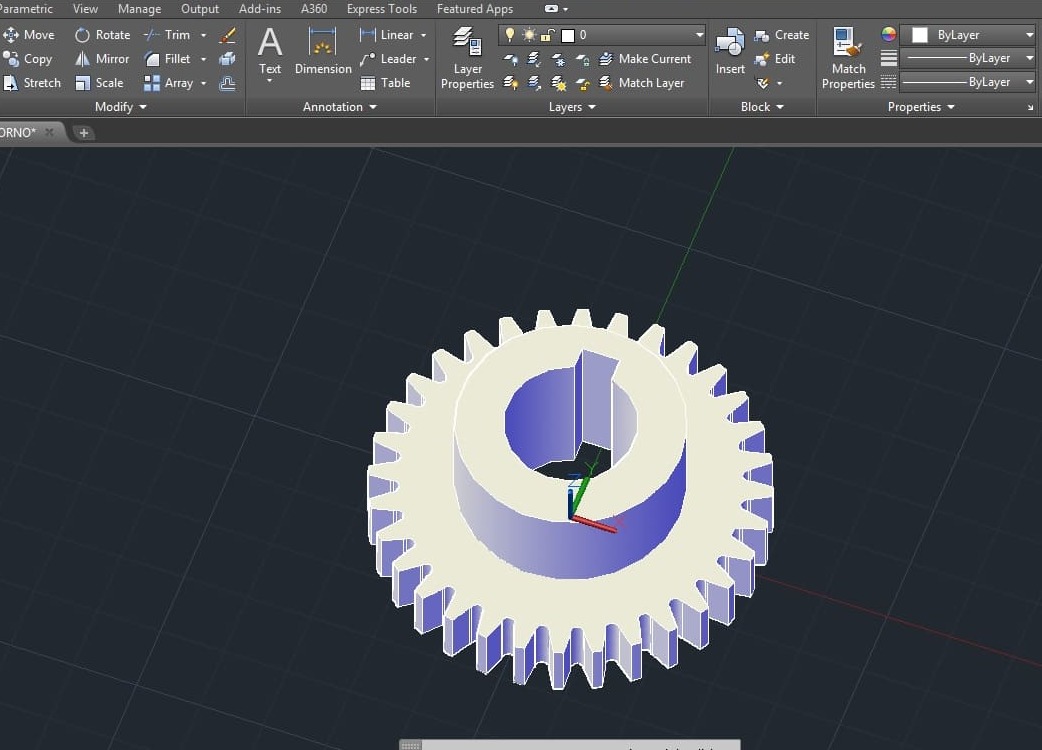Select the Copy tool
This screenshot has height=750, width=1042.
click(x=27, y=58)
